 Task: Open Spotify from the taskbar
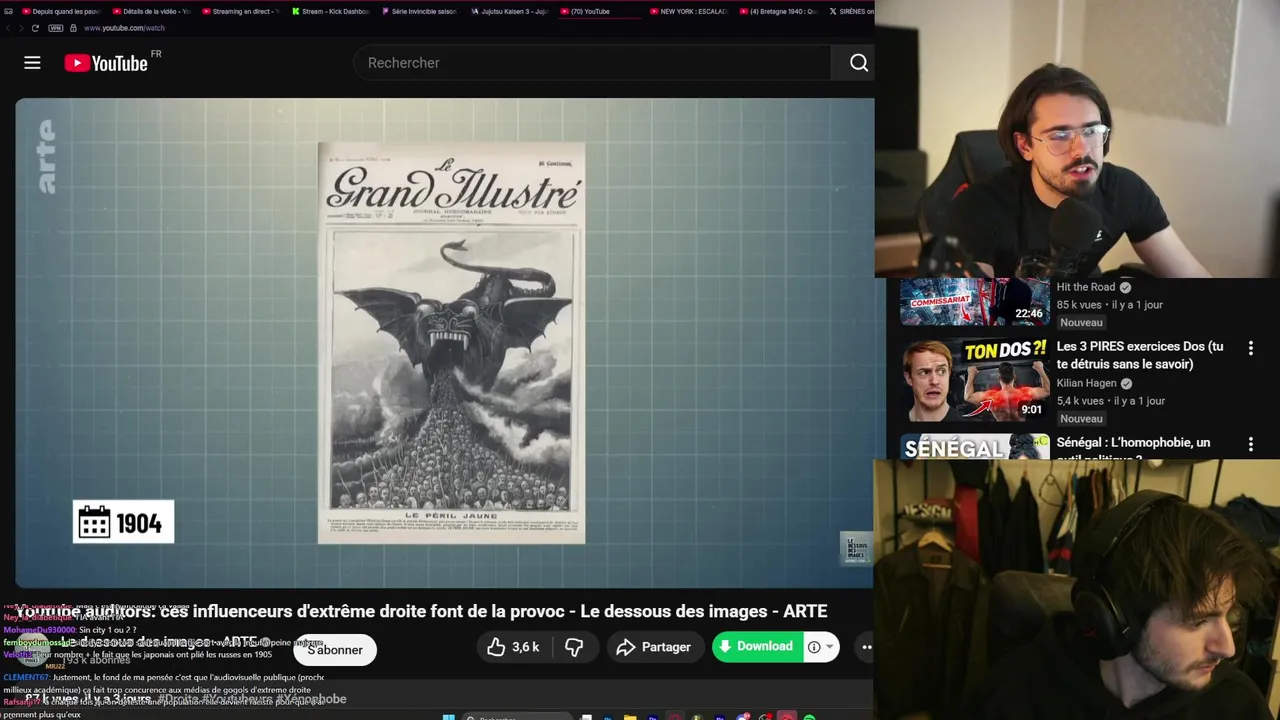point(809,716)
